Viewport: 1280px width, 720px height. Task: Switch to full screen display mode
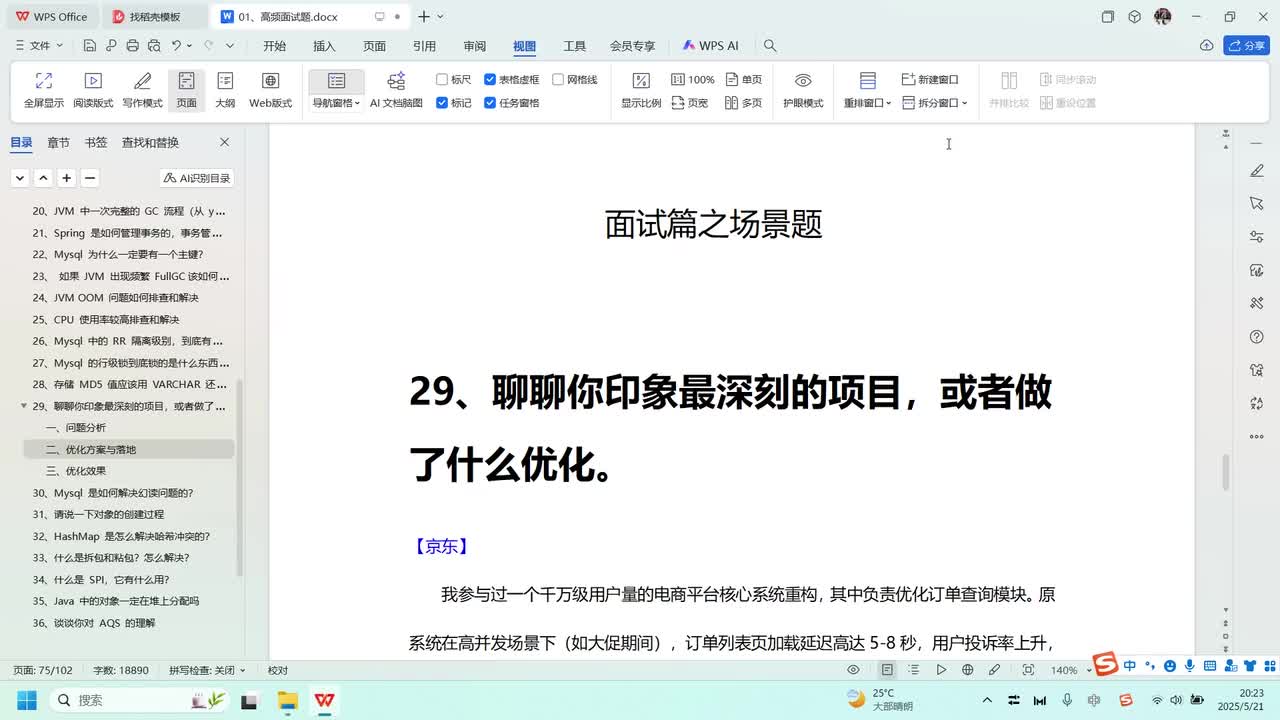[43, 90]
